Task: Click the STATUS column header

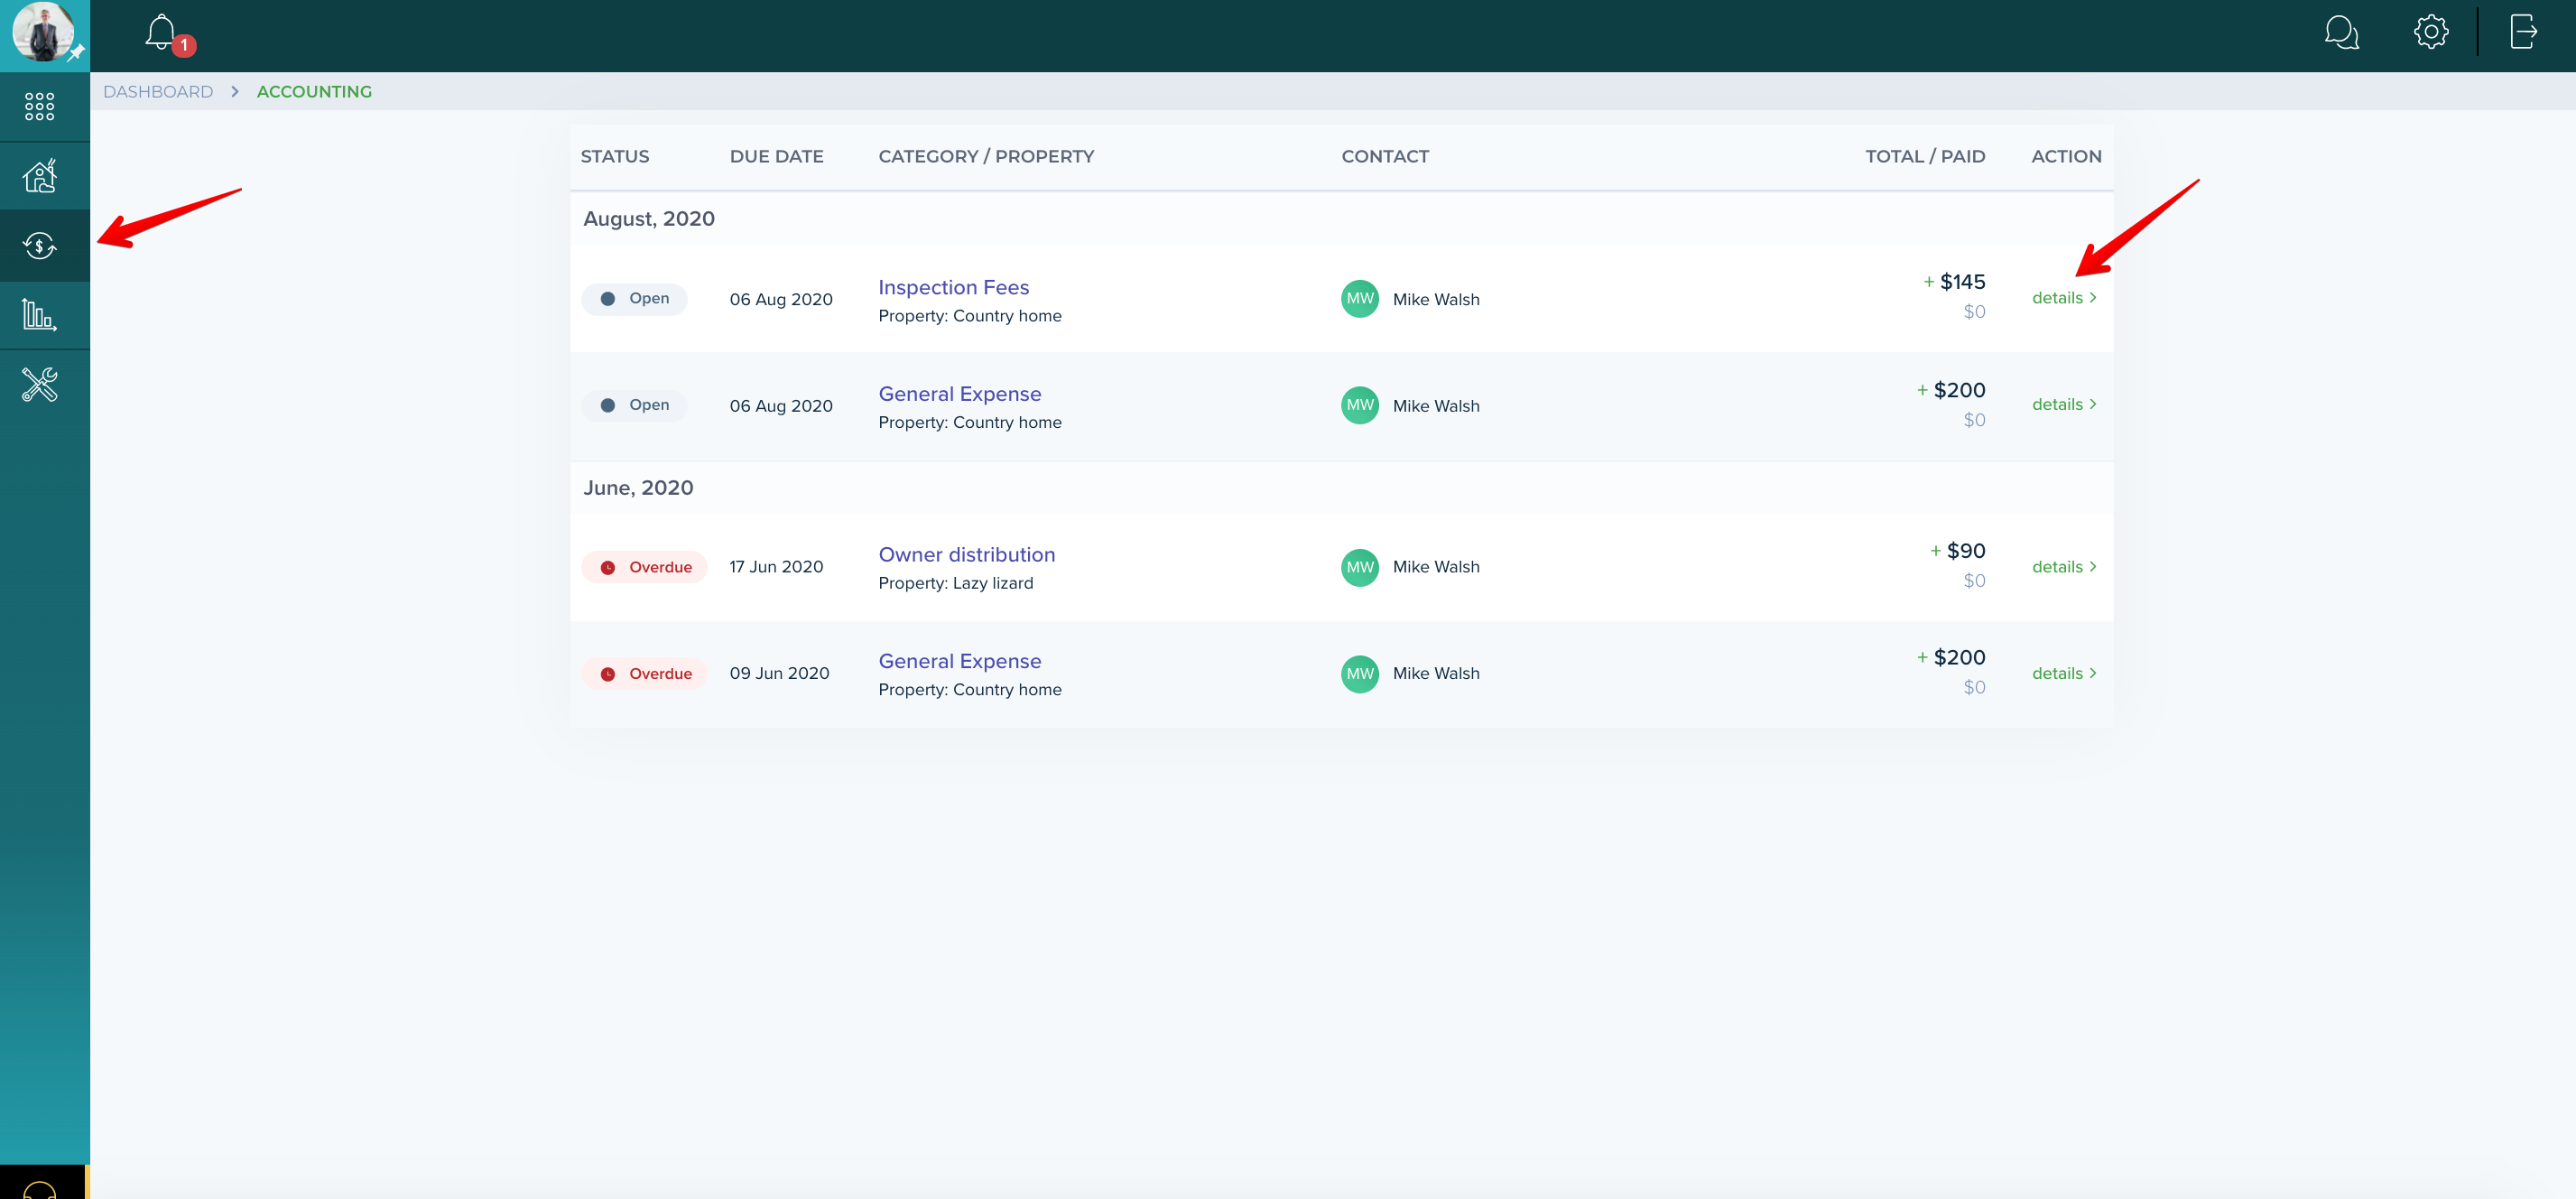Action: click(x=614, y=156)
